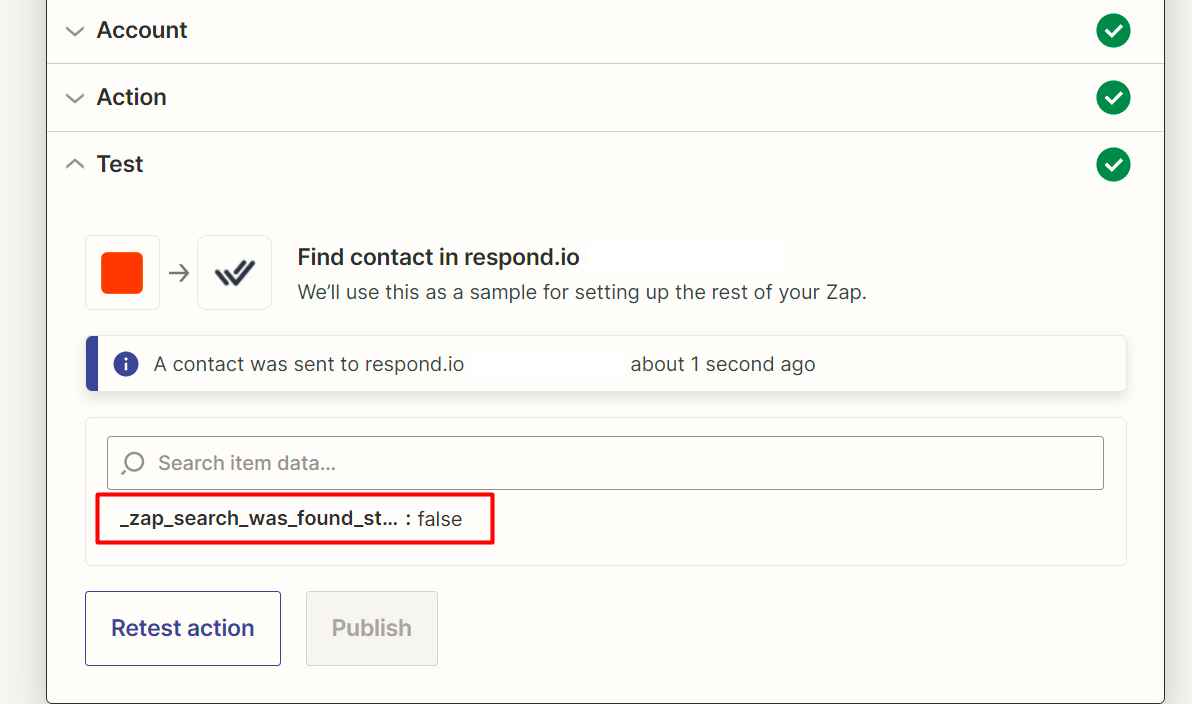This screenshot has width=1192, height=704.
Task: Click 'Find contact in respond.io' heading
Action: [x=439, y=258]
